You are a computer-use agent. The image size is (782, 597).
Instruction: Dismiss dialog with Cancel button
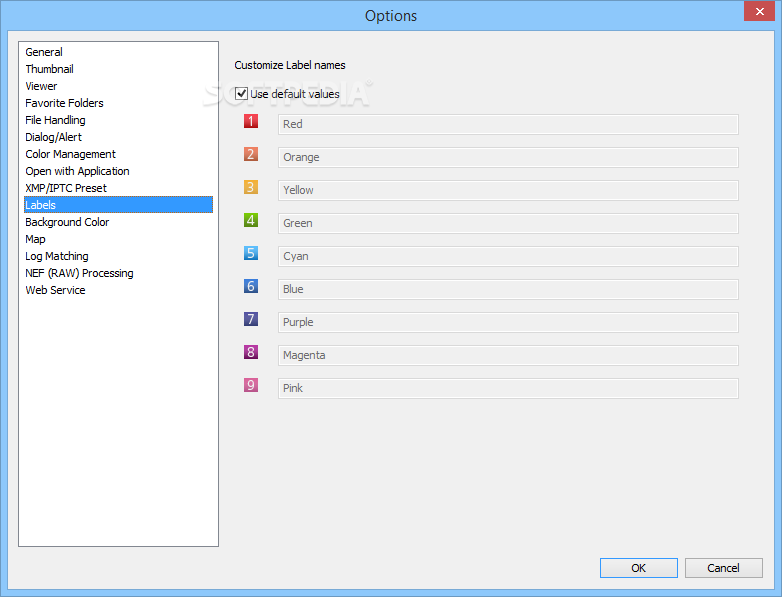click(x=723, y=568)
